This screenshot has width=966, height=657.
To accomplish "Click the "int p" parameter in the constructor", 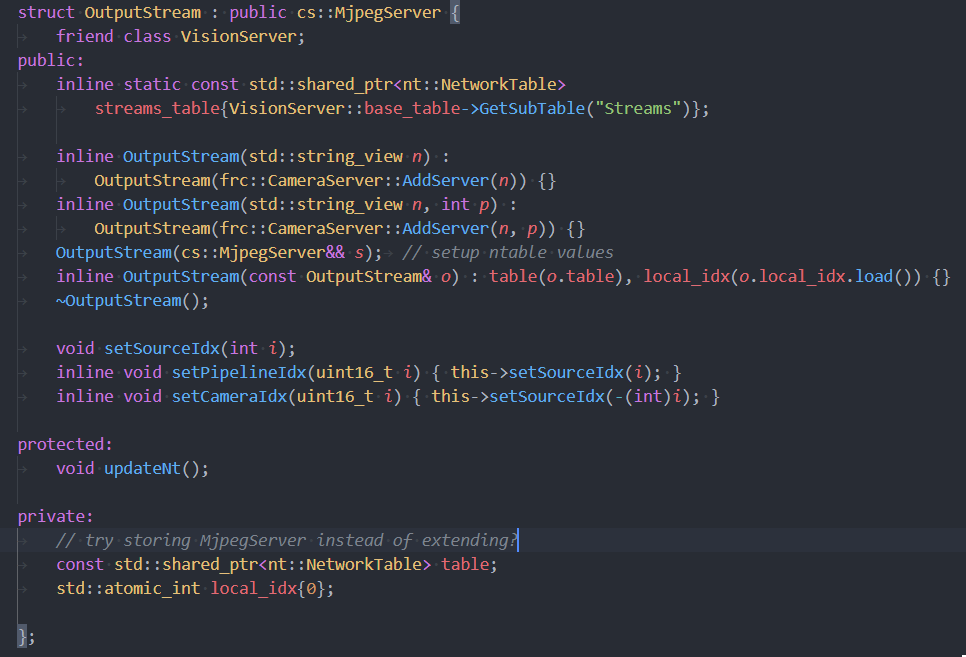I will pos(469,204).
